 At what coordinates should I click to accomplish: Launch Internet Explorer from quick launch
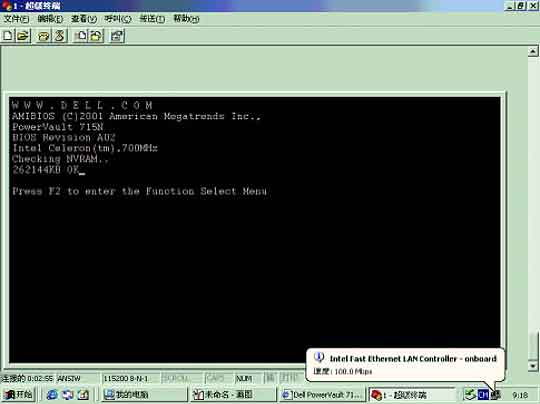(52, 395)
